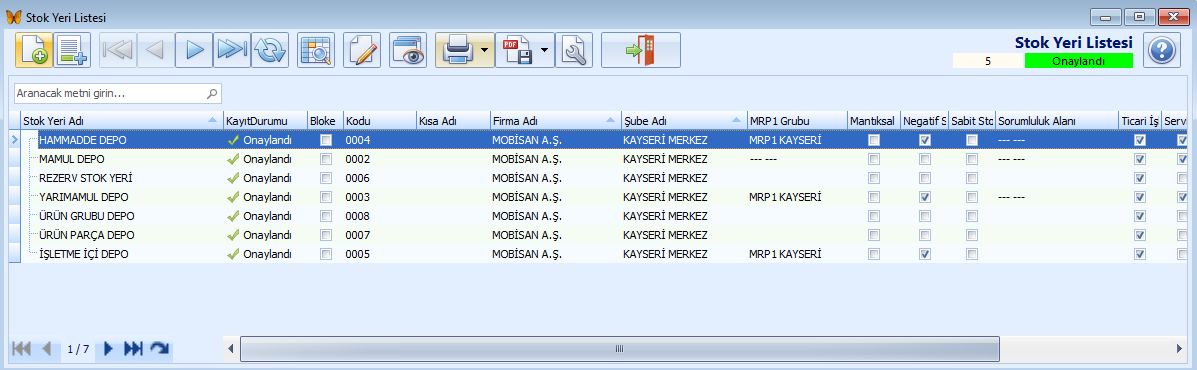Open the view record eye icon
1197x370 pixels.
(x=408, y=50)
